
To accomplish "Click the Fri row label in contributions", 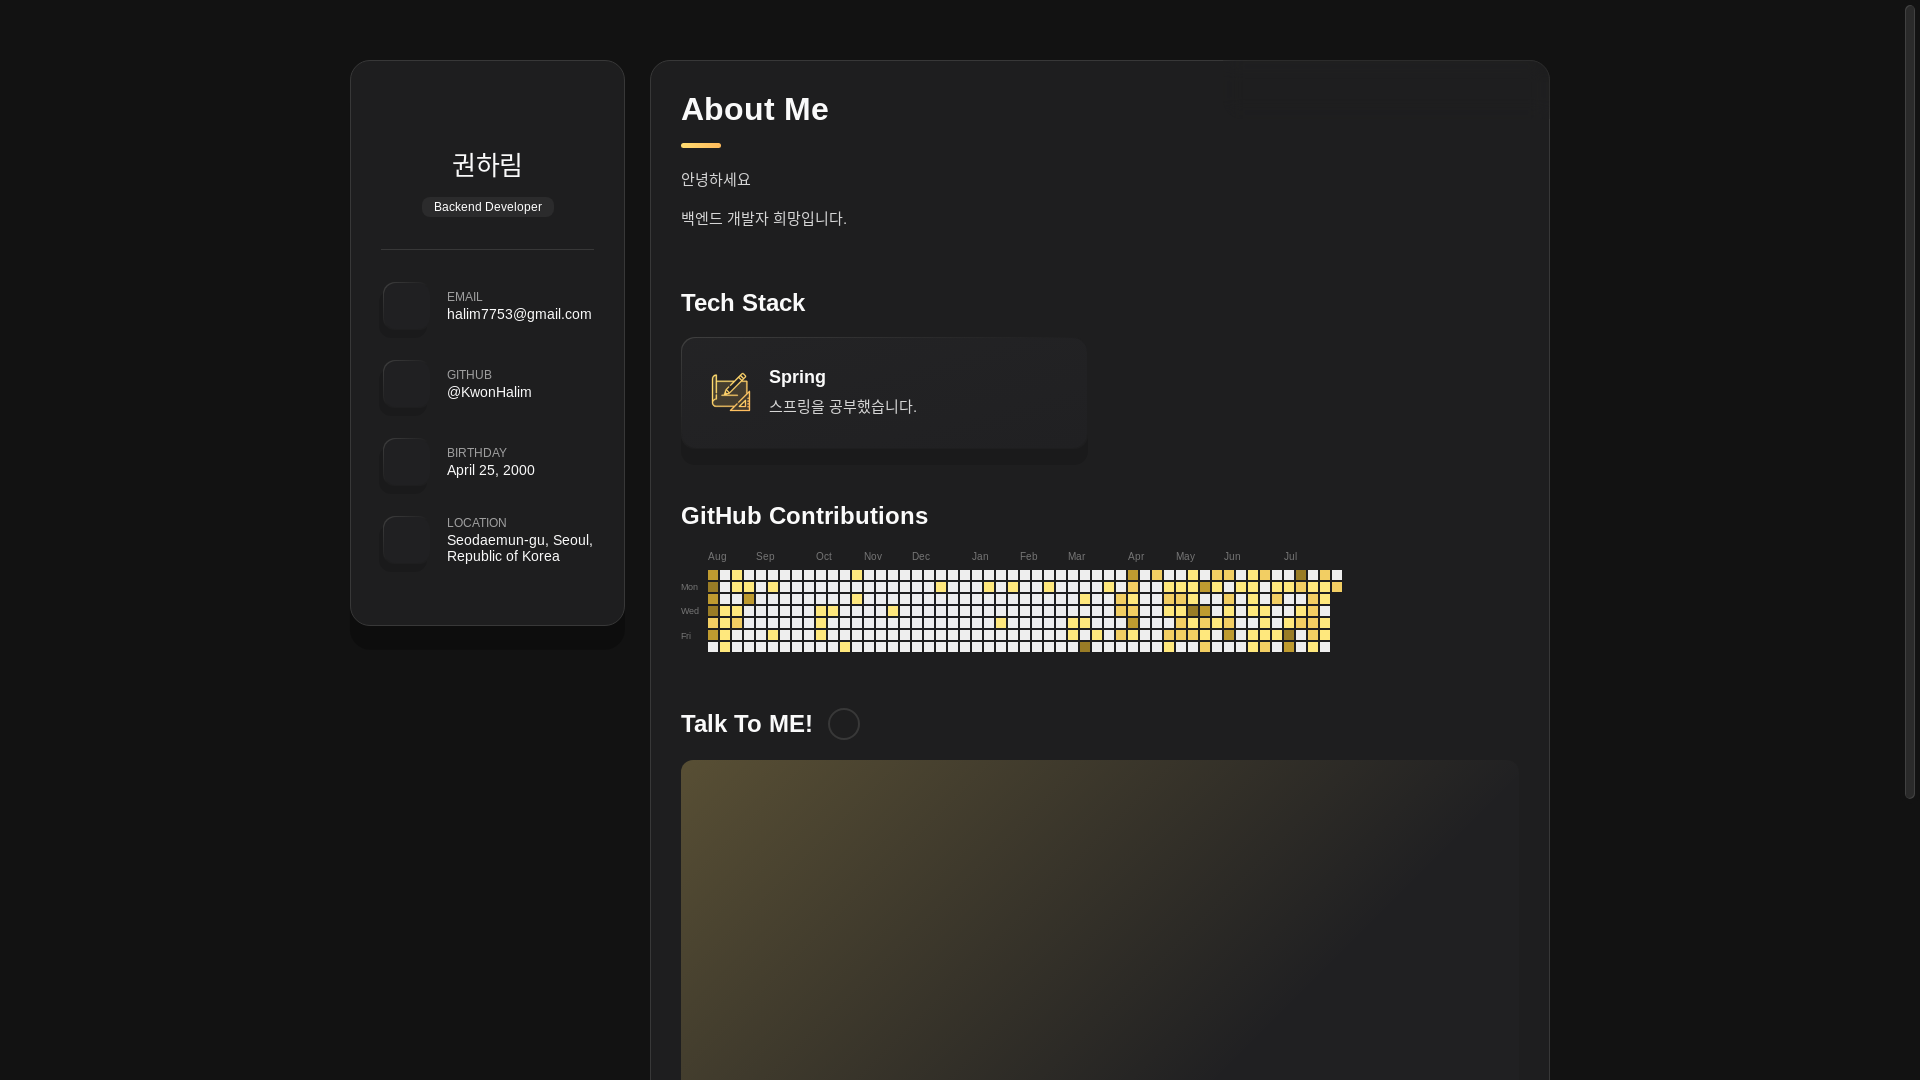I will [686, 636].
